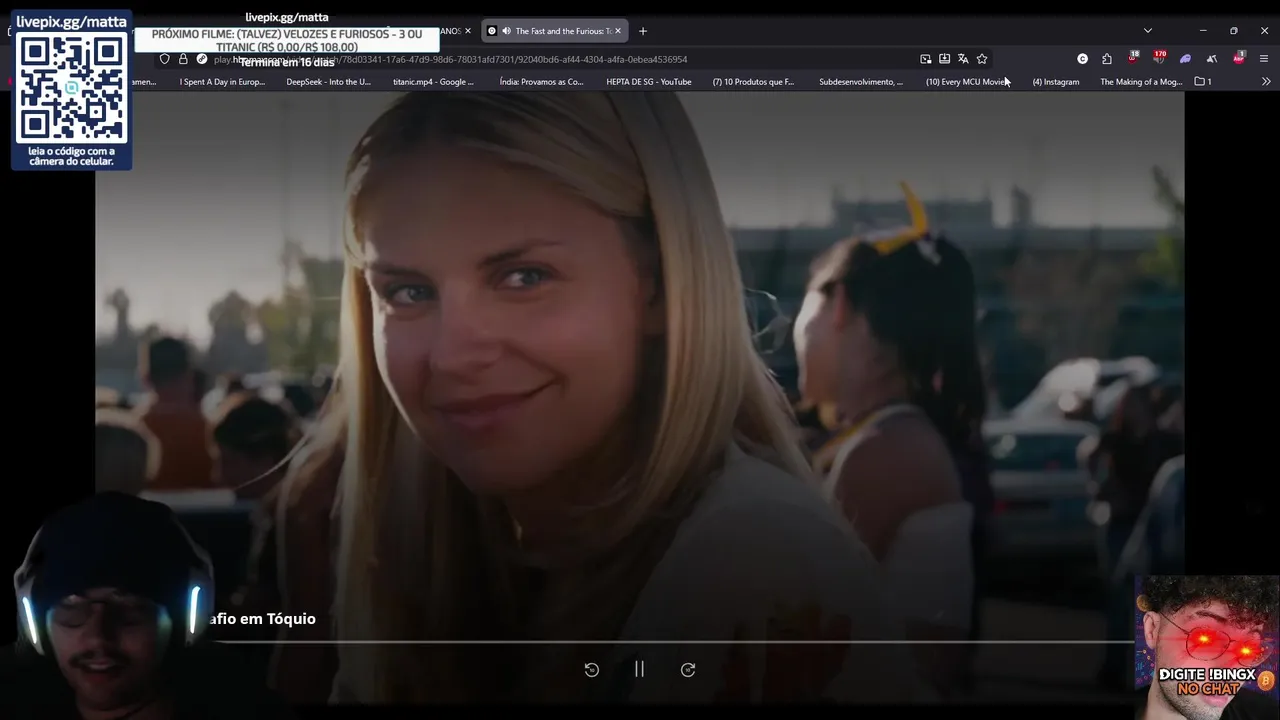1280x720 pixels.
Task: Open bookmark Índia: Provamos as Co...
Action: 541,82
